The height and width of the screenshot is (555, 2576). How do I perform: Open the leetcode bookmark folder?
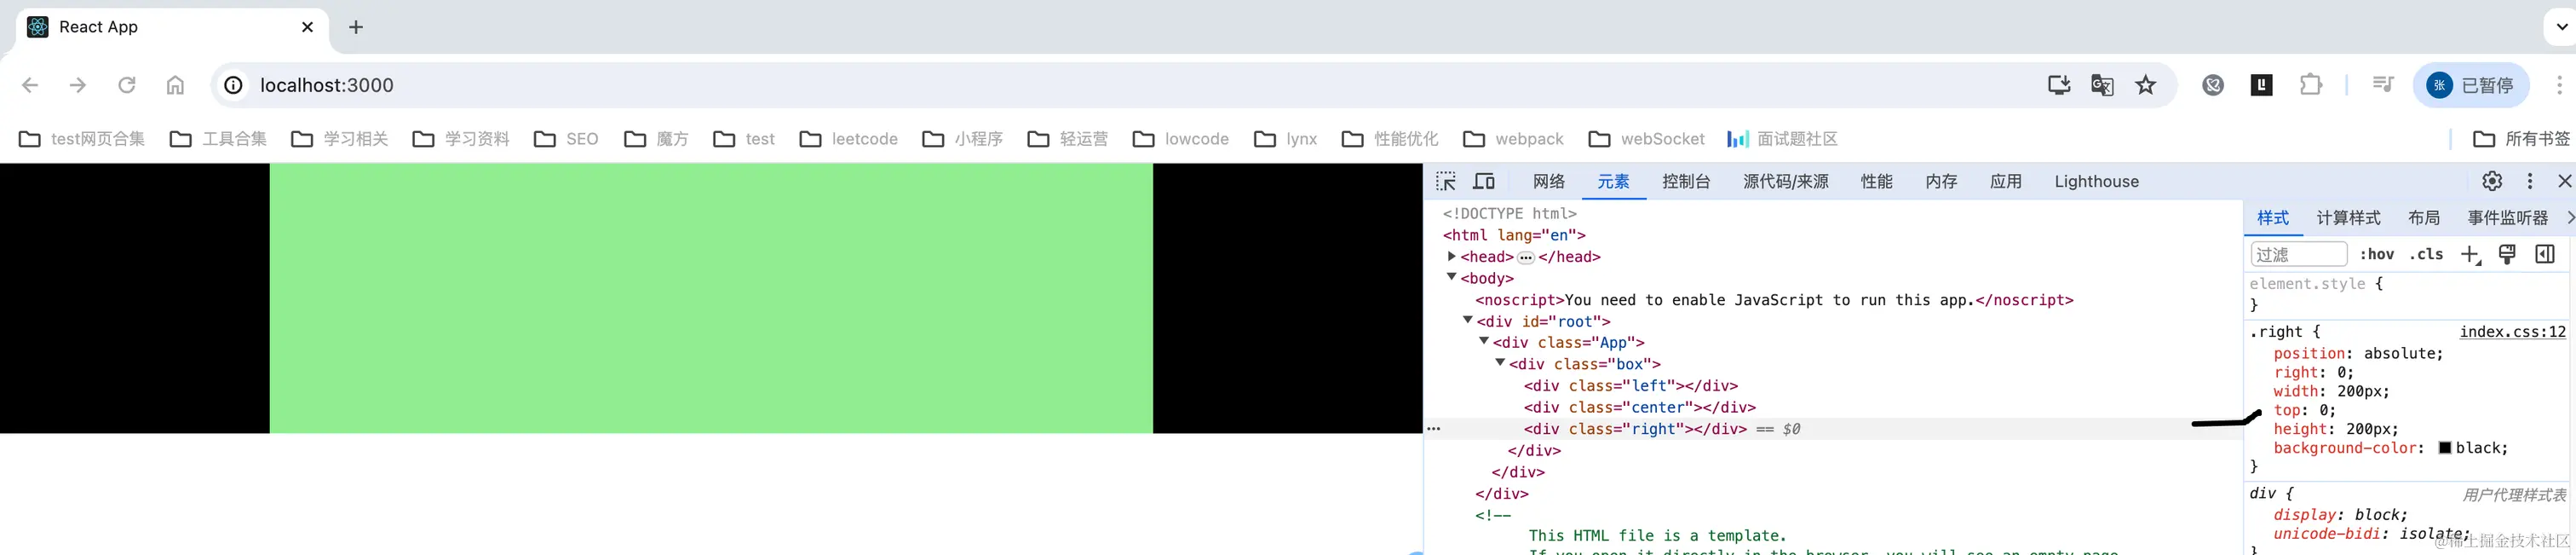(x=848, y=139)
